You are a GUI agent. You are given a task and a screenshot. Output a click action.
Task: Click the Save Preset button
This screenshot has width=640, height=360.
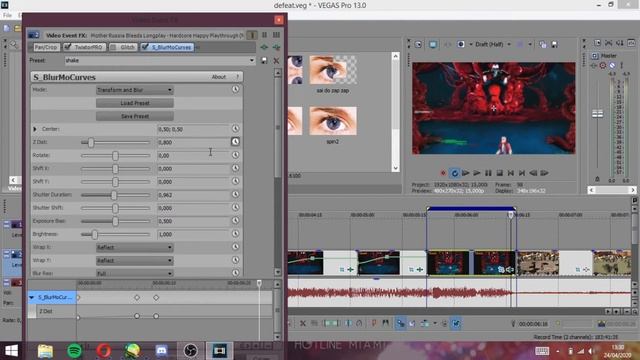(x=135, y=116)
